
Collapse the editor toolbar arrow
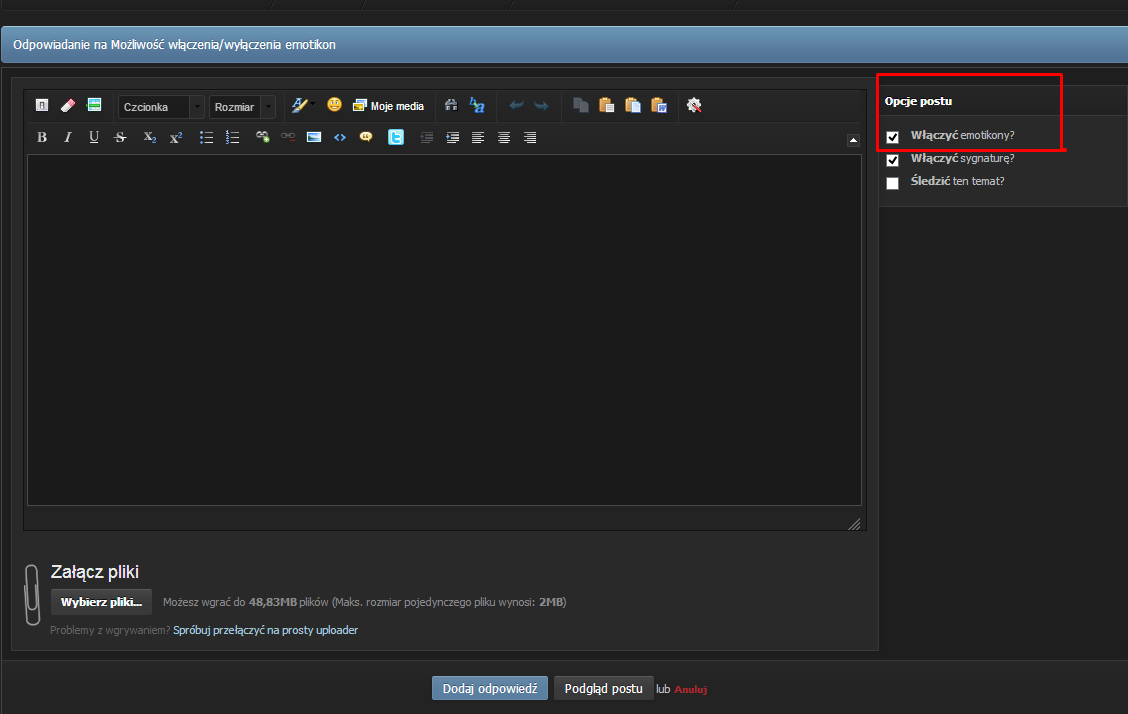[x=853, y=140]
